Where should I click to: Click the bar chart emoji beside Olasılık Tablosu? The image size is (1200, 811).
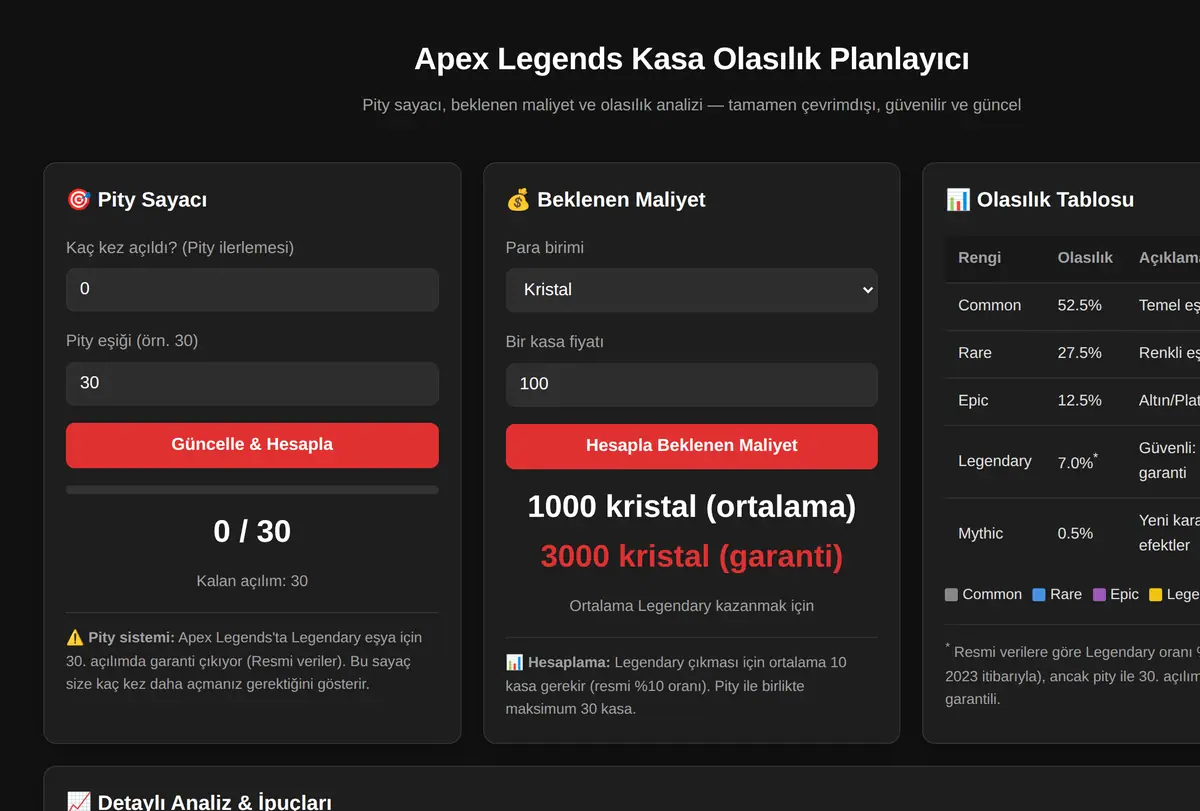(x=957, y=200)
